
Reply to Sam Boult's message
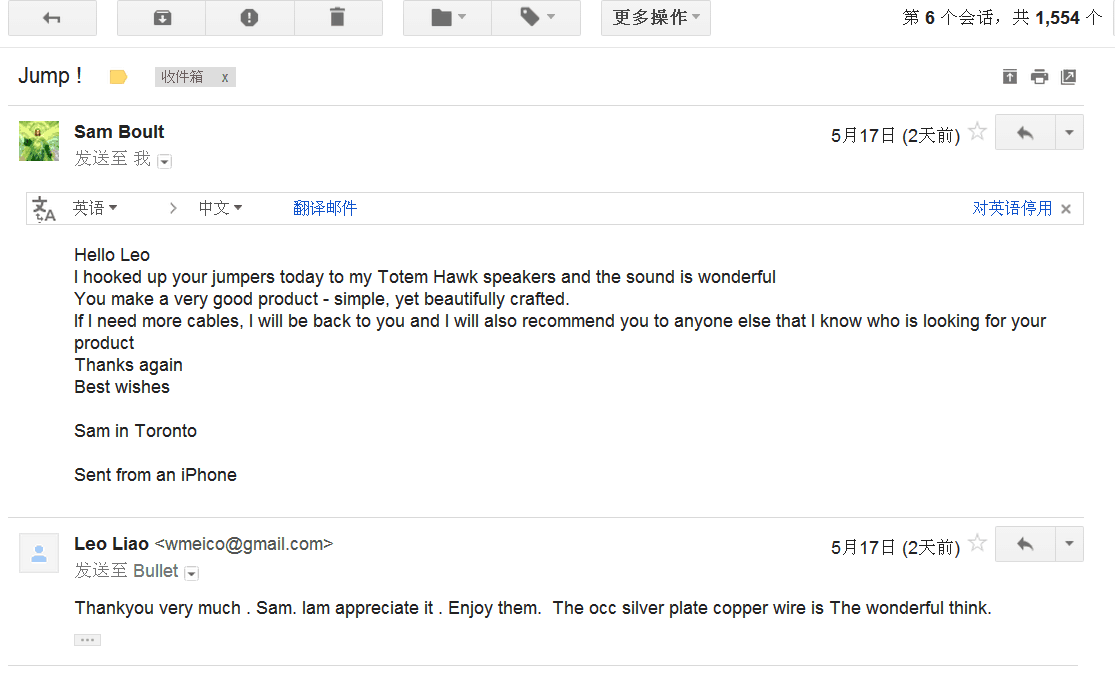[x=1025, y=133]
